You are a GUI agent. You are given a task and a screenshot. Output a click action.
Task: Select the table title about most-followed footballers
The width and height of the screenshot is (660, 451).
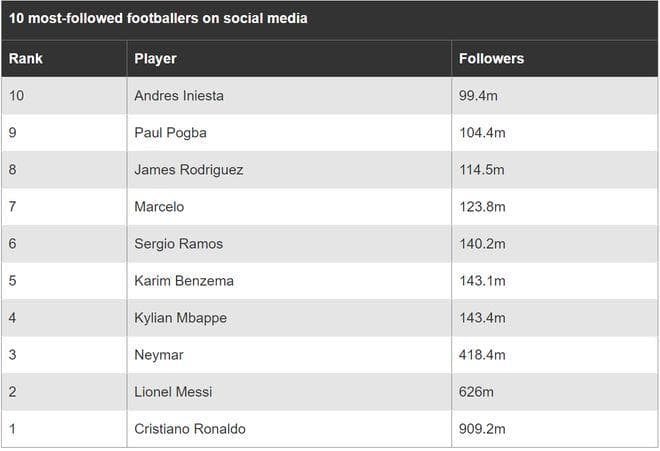pyautogui.click(x=158, y=19)
